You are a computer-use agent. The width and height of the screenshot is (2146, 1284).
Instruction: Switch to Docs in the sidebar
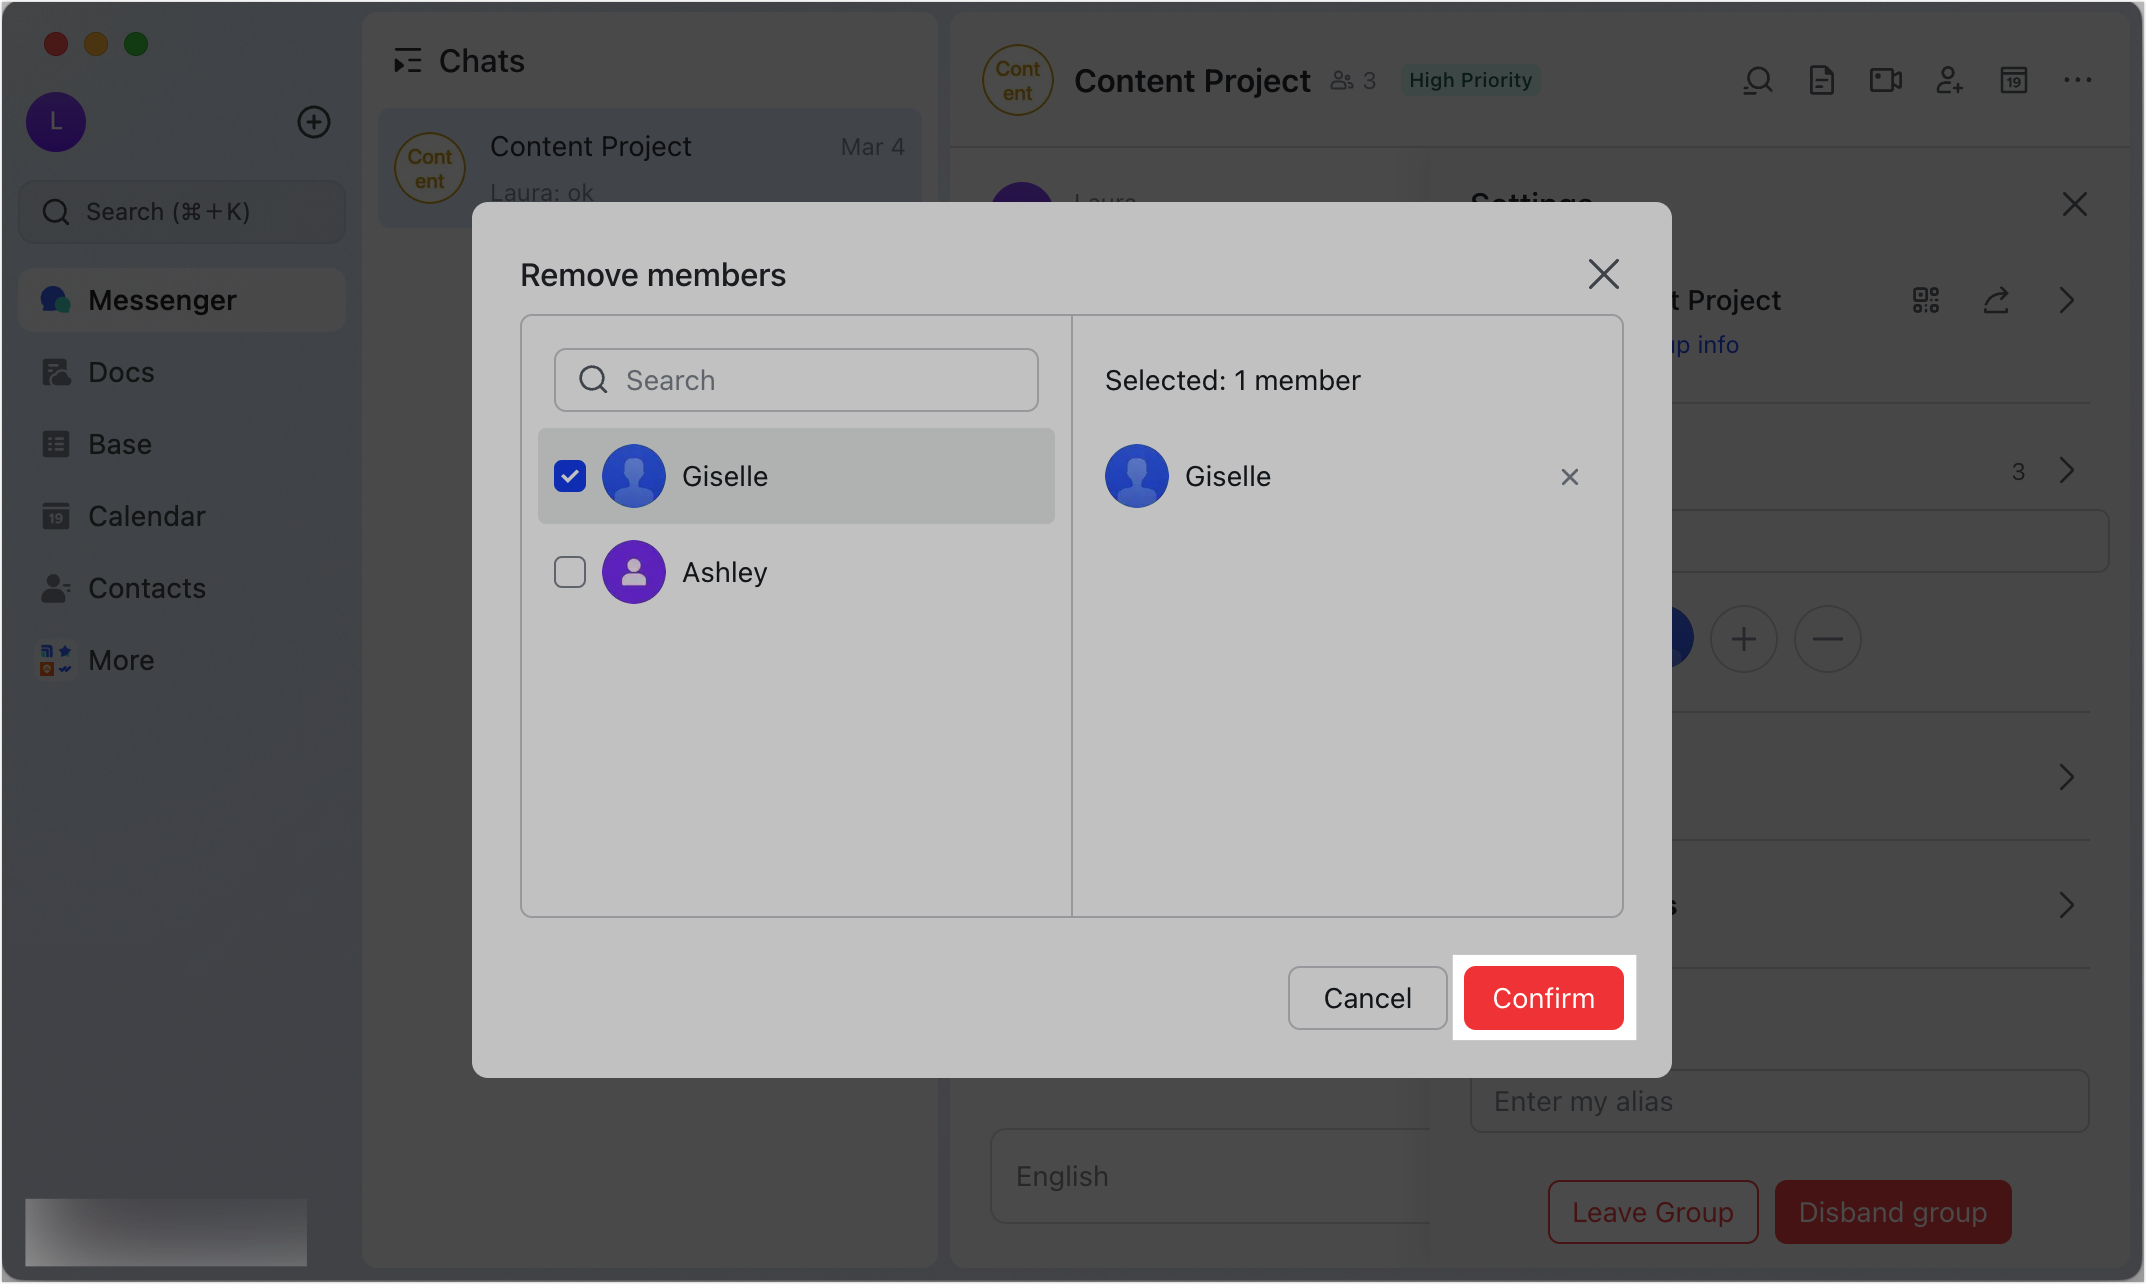[x=122, y=371]
